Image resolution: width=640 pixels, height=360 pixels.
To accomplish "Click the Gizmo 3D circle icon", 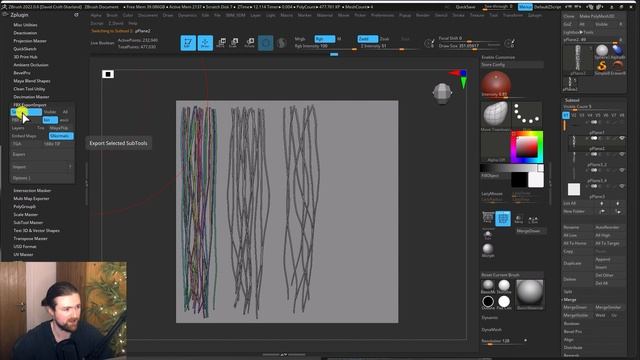I will (265, 42).
